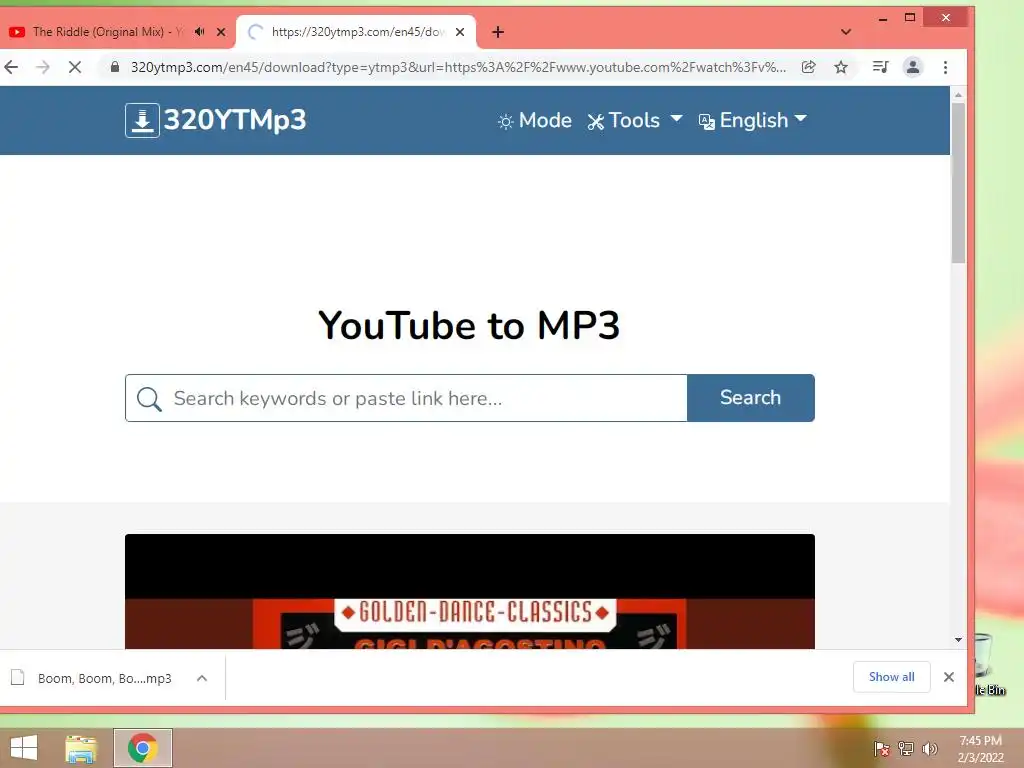The width and height of the screenshot is (1024, 768).
Task: Click the YouTube to MP3 heading
Action: [469, 325]
